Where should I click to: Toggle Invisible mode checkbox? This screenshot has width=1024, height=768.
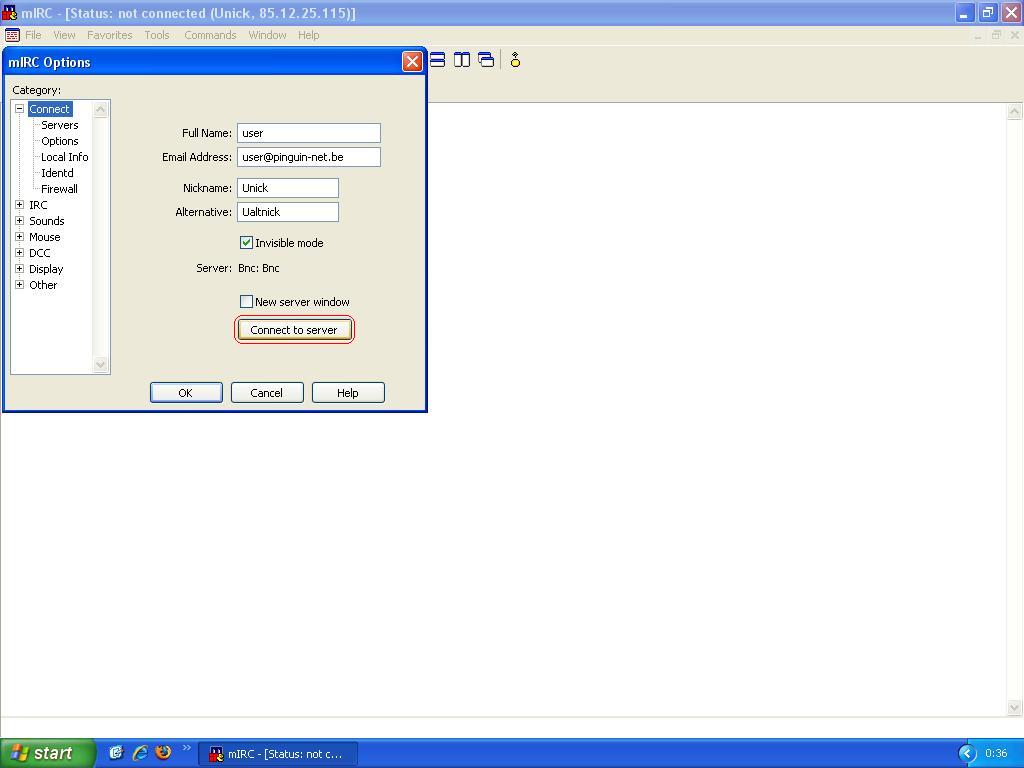click(x=246, y=243)
